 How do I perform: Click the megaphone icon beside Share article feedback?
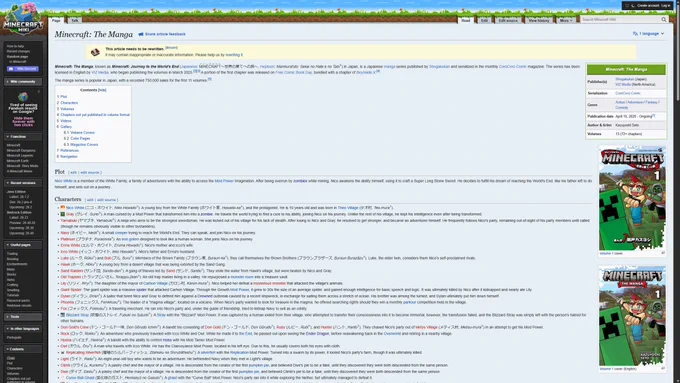[141, 34]
